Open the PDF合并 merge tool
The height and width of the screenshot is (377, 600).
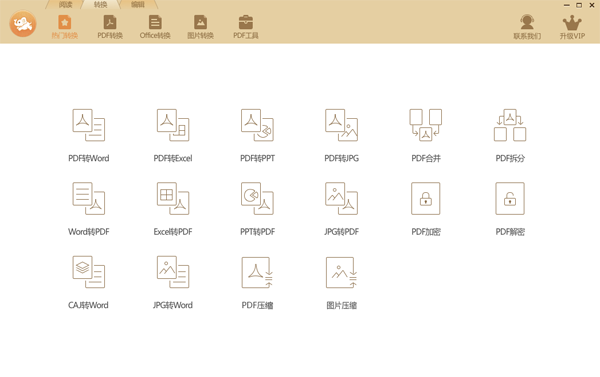click(426, 125)
